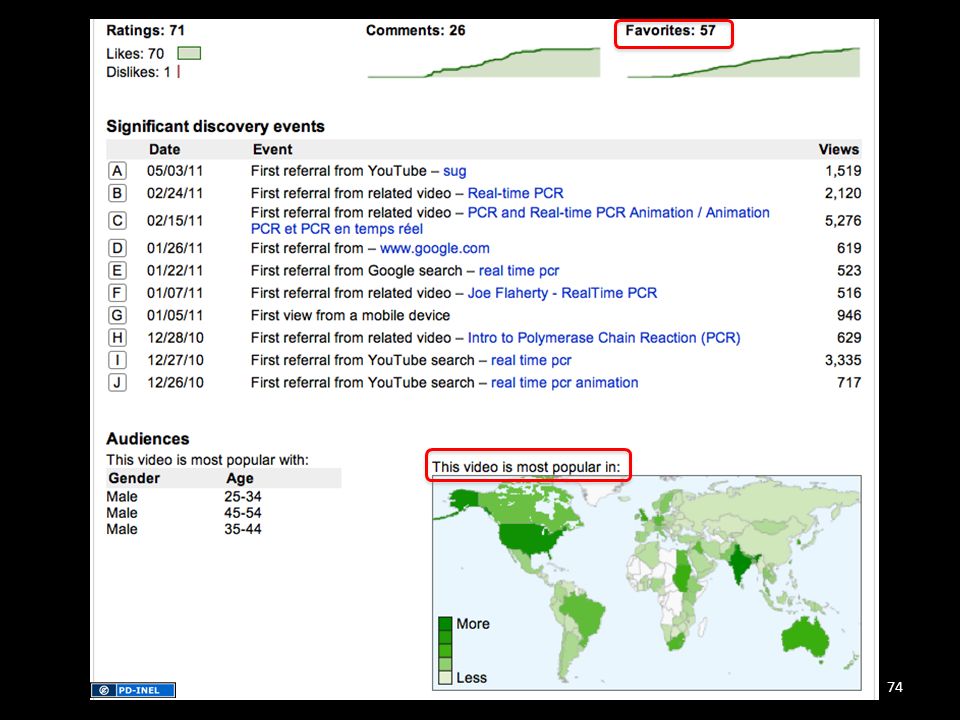Click the 'Ratings: 71' text
Viewport: 960px width, 720px height.
pyautogui.click(x=145, y=31)
